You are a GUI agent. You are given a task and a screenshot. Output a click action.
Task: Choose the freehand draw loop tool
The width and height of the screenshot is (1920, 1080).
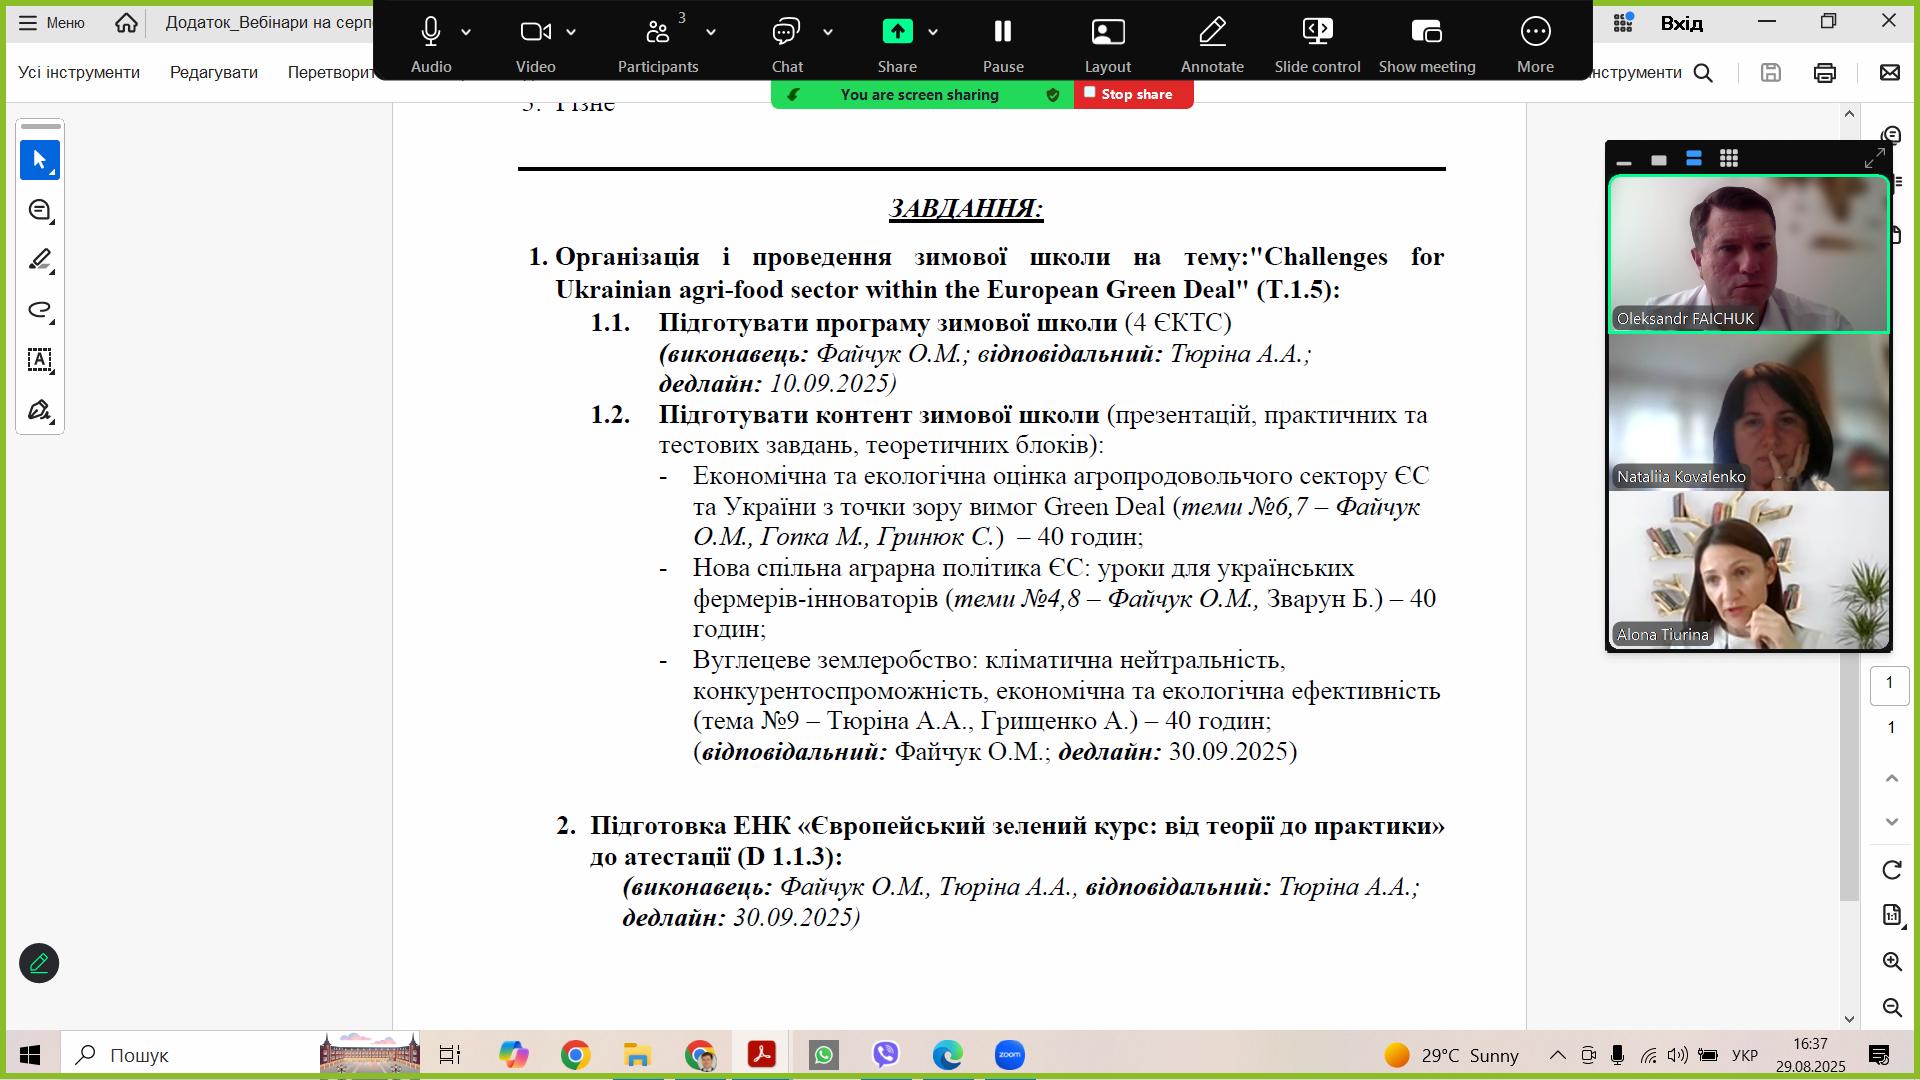coord(40,310)
